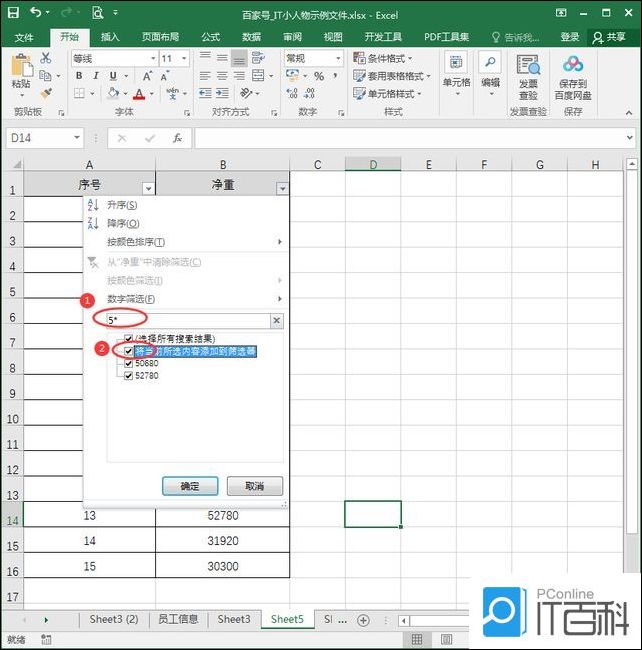This screenshot has width=642, height=650.
Task: Increase font size with larger A icon
Action: tap(148, 76)
